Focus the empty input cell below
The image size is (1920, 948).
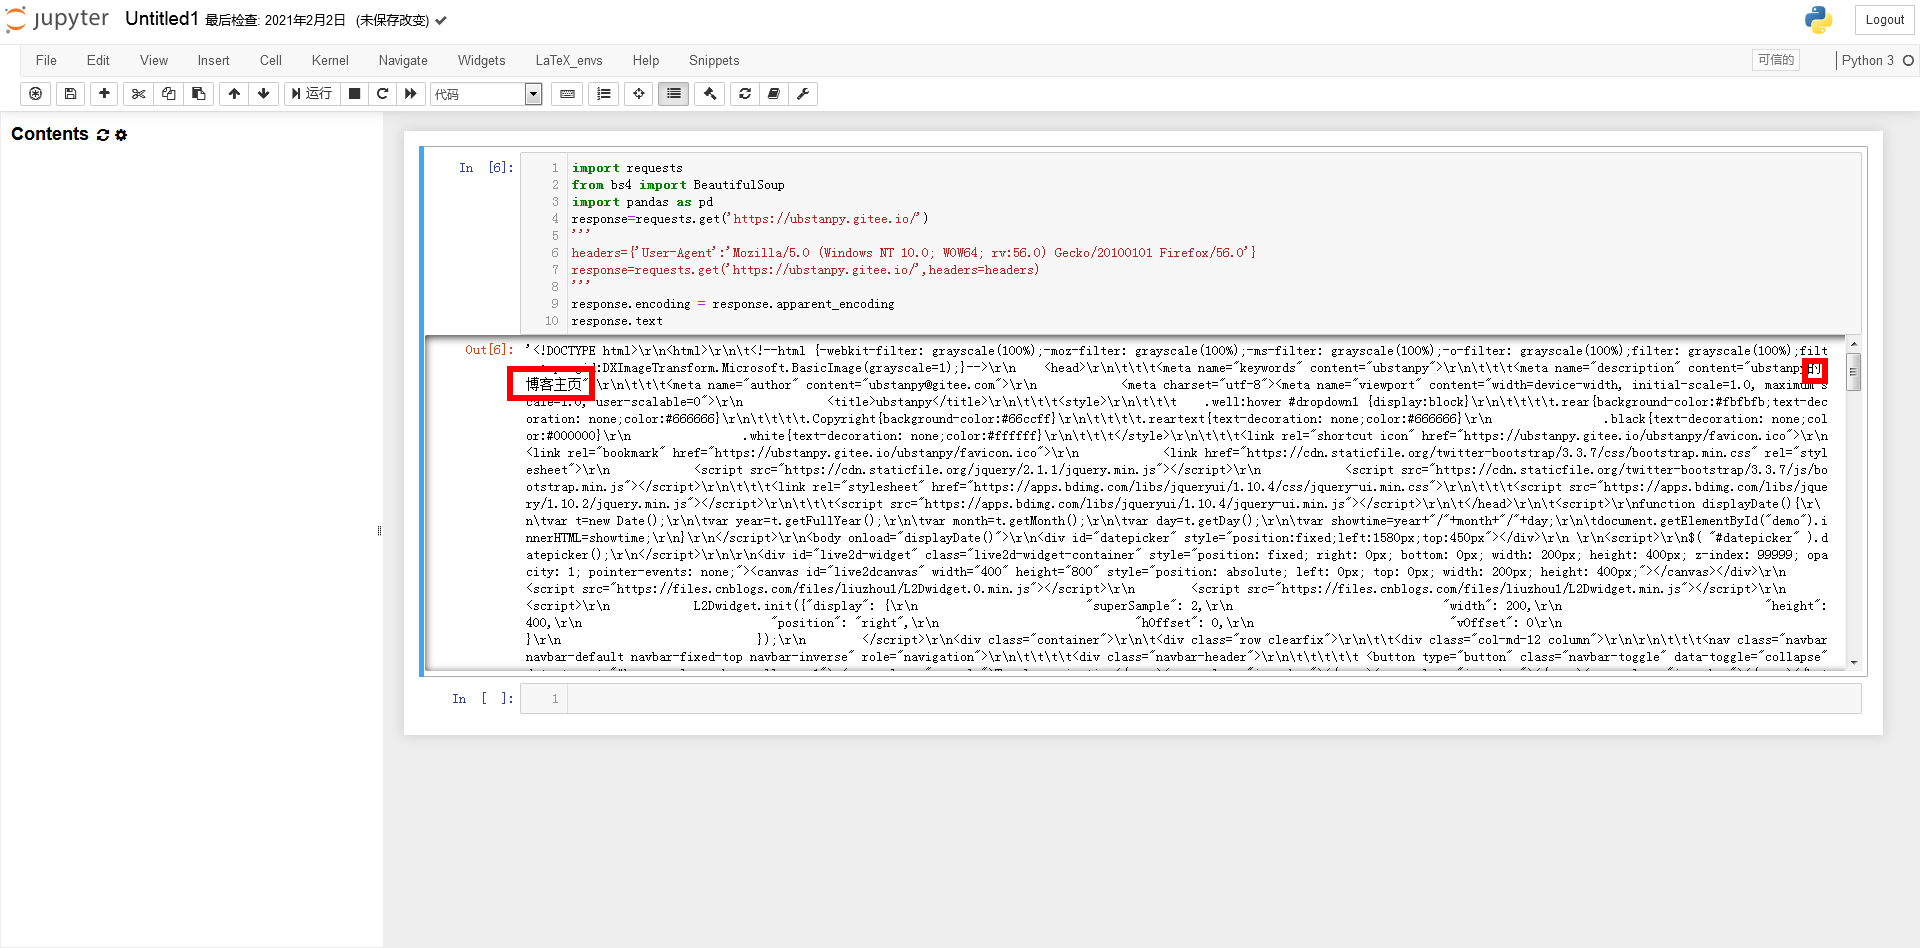1214,699
